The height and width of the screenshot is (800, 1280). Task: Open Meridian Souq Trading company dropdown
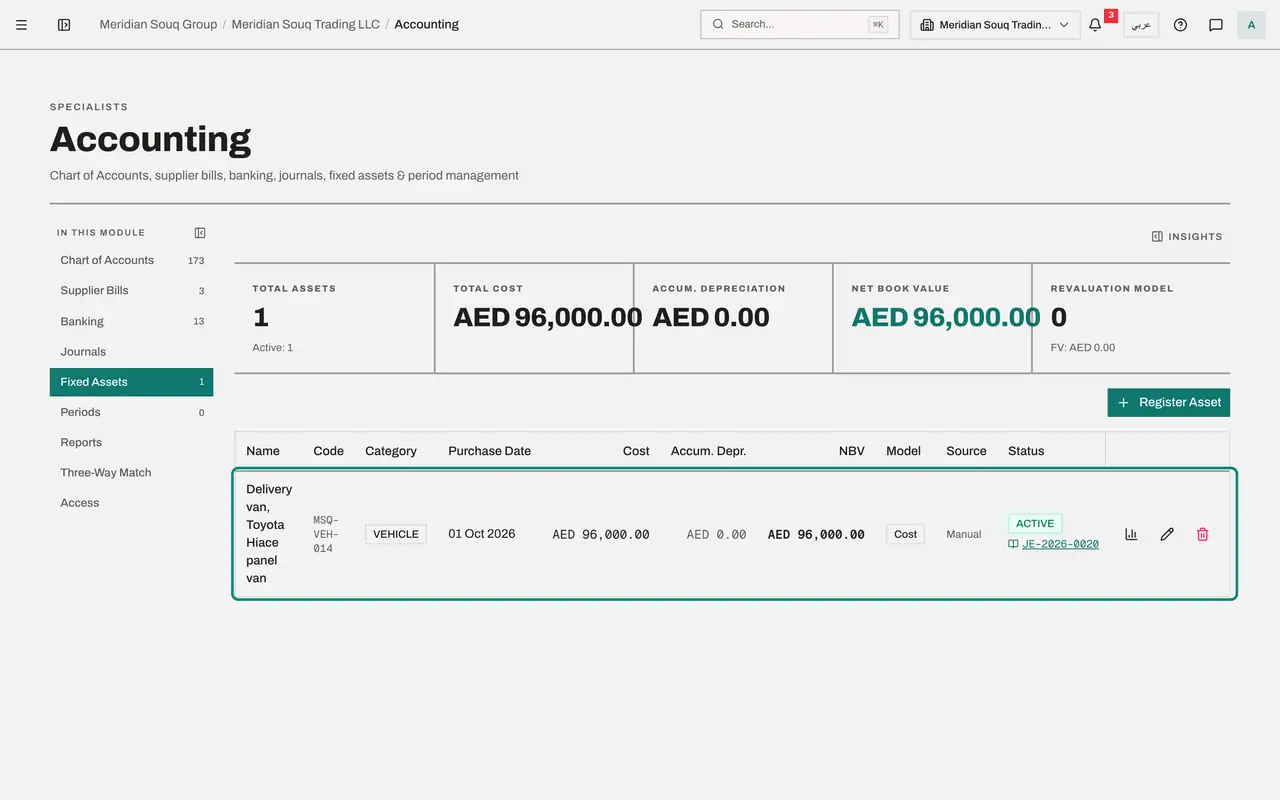995,25
